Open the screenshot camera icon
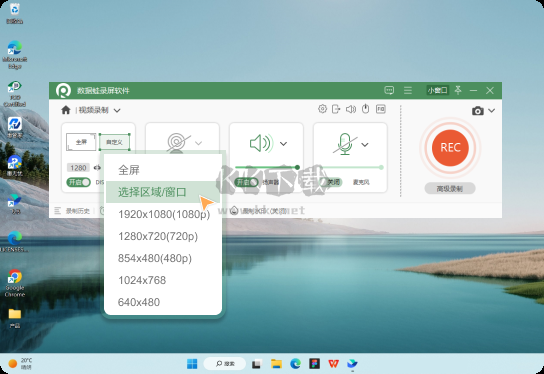This screenshot has height=374, width=544. pos(478,111)
